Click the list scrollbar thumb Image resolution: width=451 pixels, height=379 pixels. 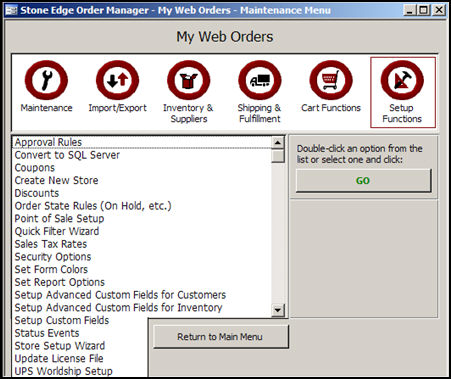coord(278,156)
